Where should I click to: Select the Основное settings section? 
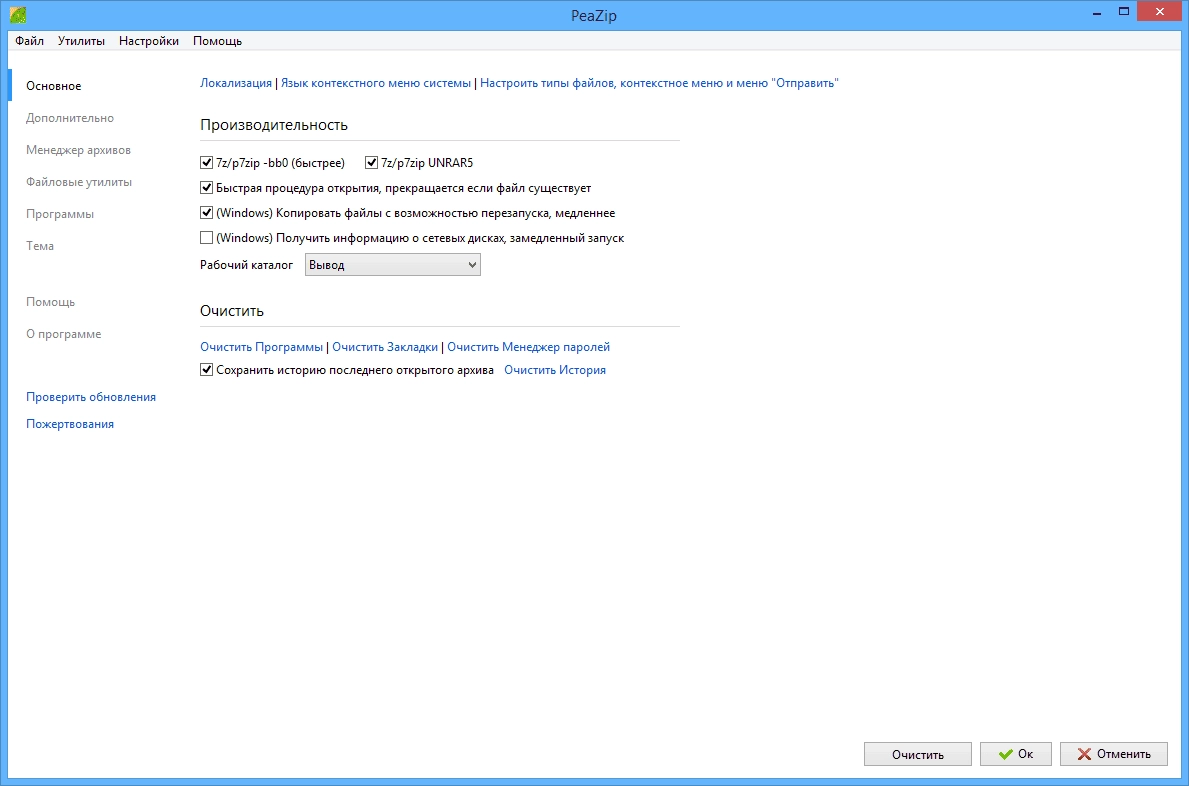(x=54, y=86)
